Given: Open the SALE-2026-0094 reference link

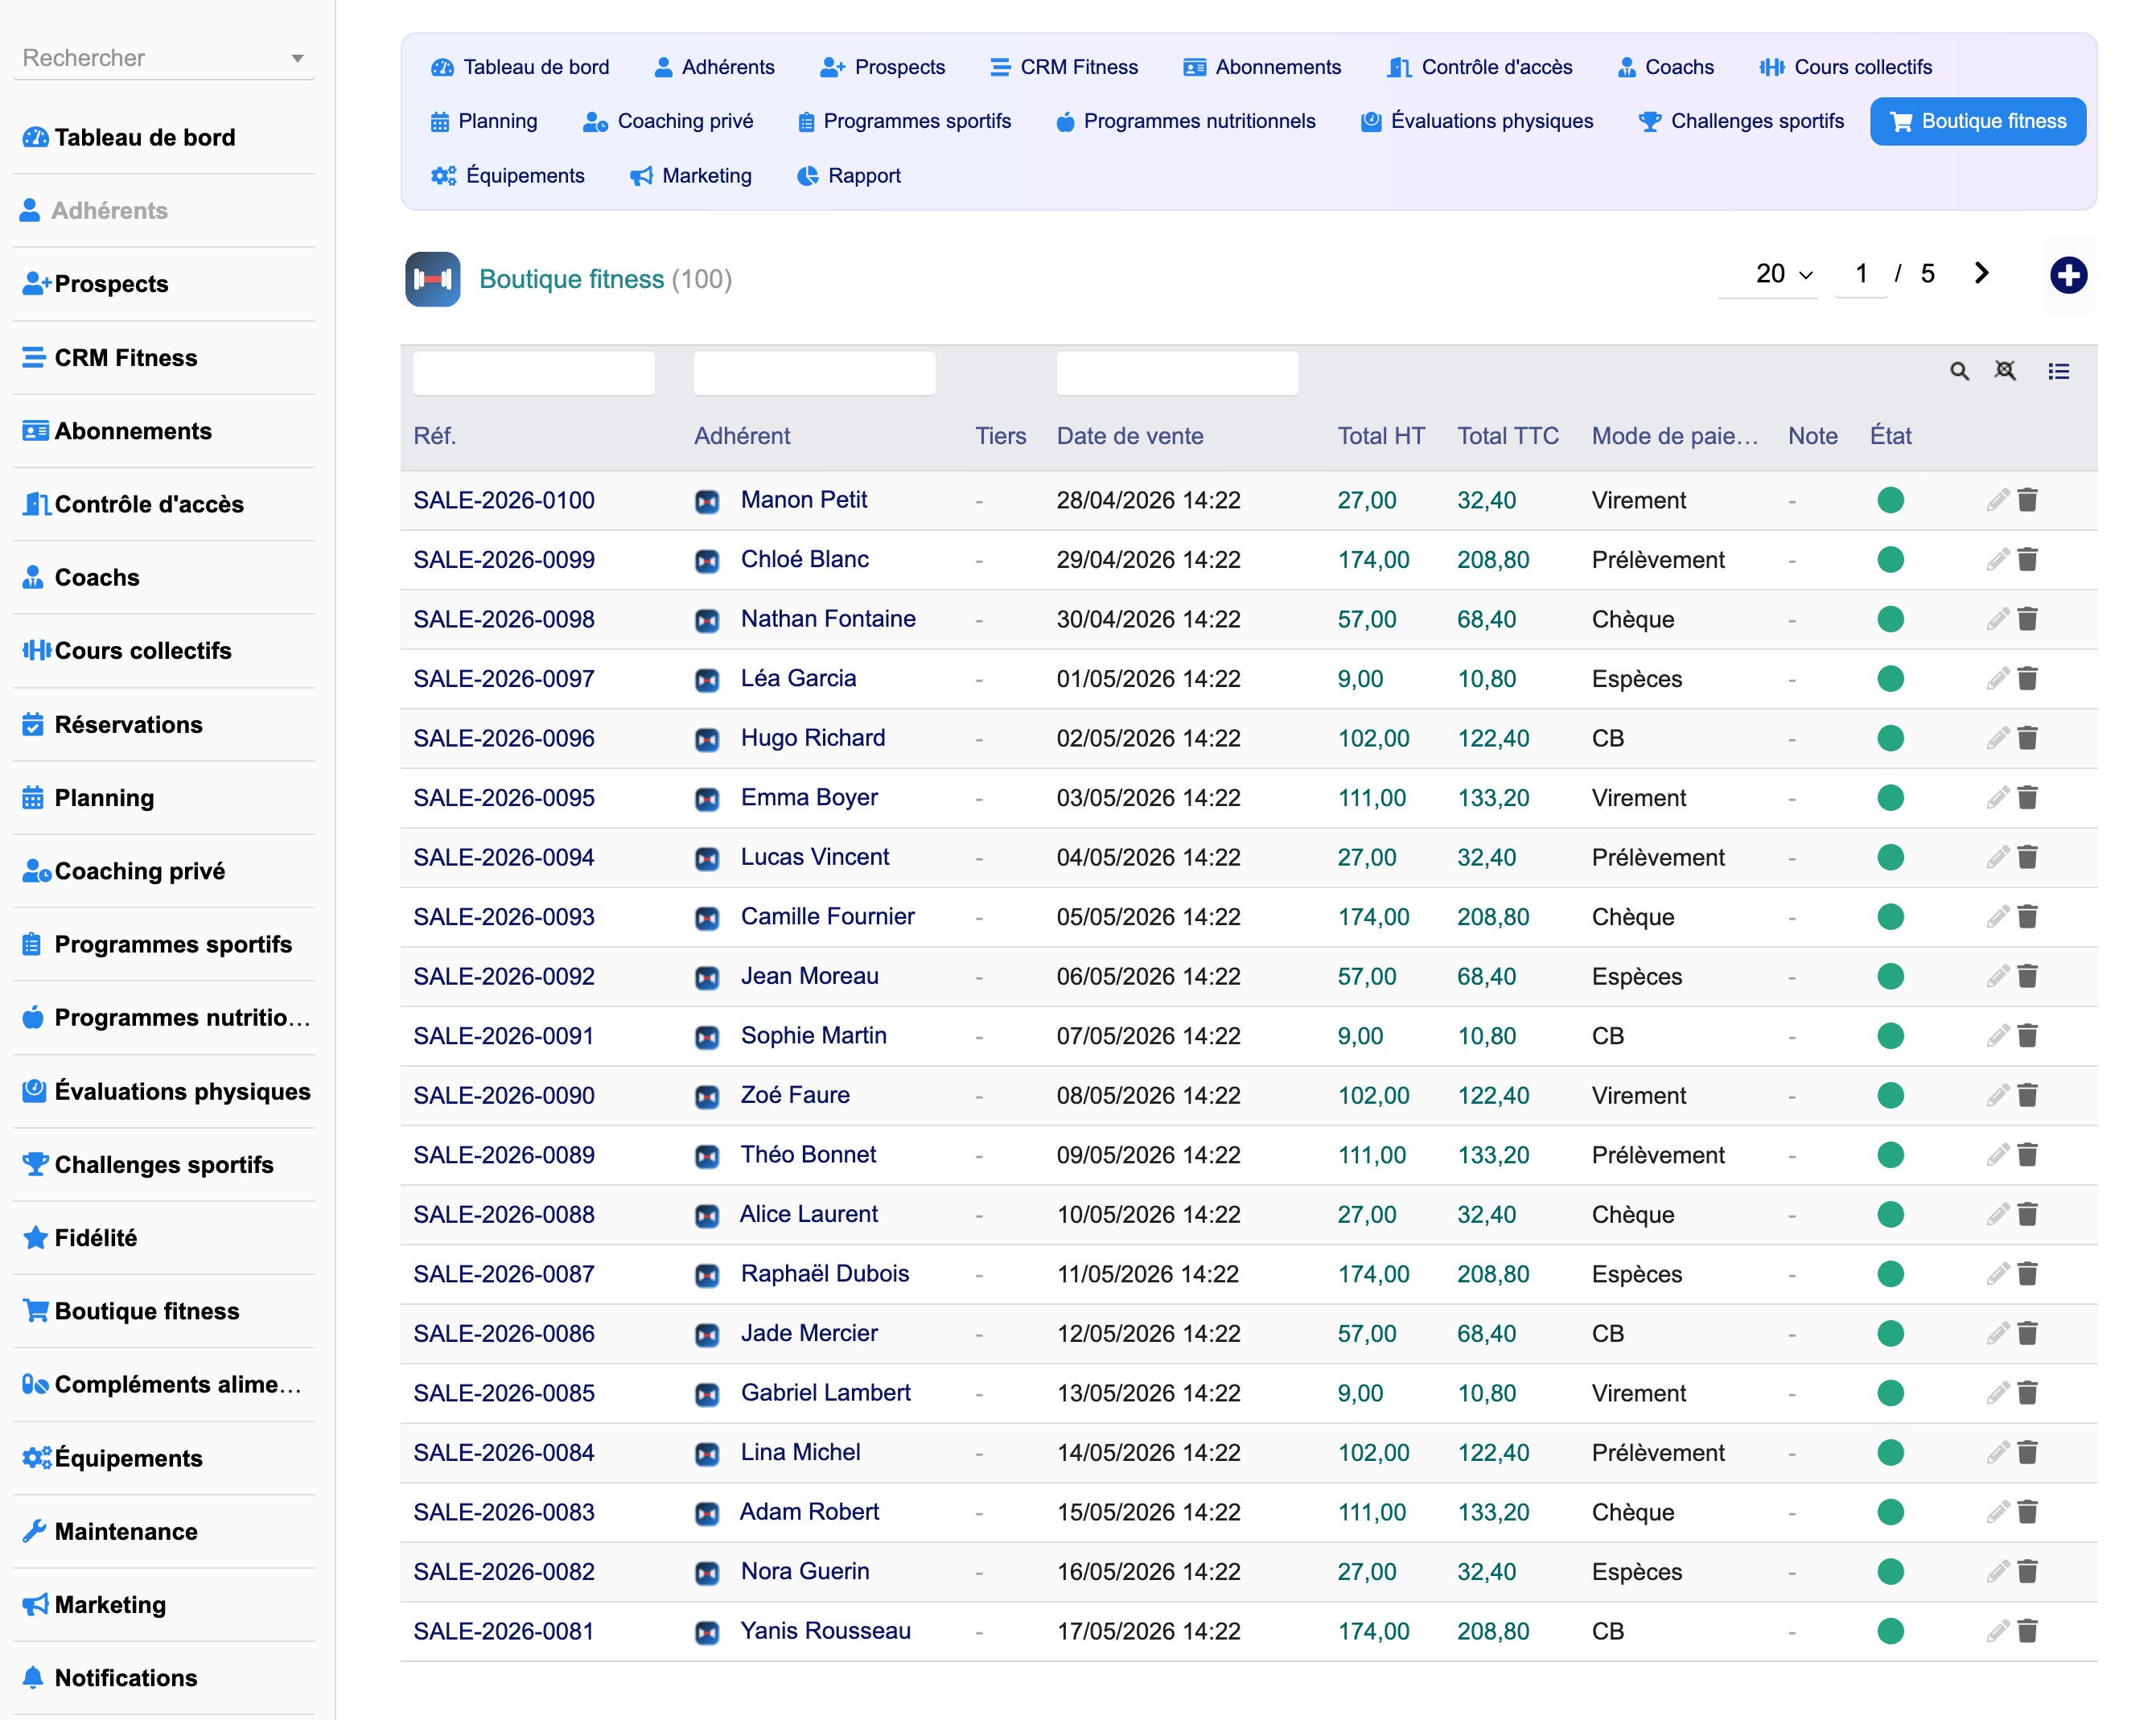Looking at the screenshot, I should [504, 858].
